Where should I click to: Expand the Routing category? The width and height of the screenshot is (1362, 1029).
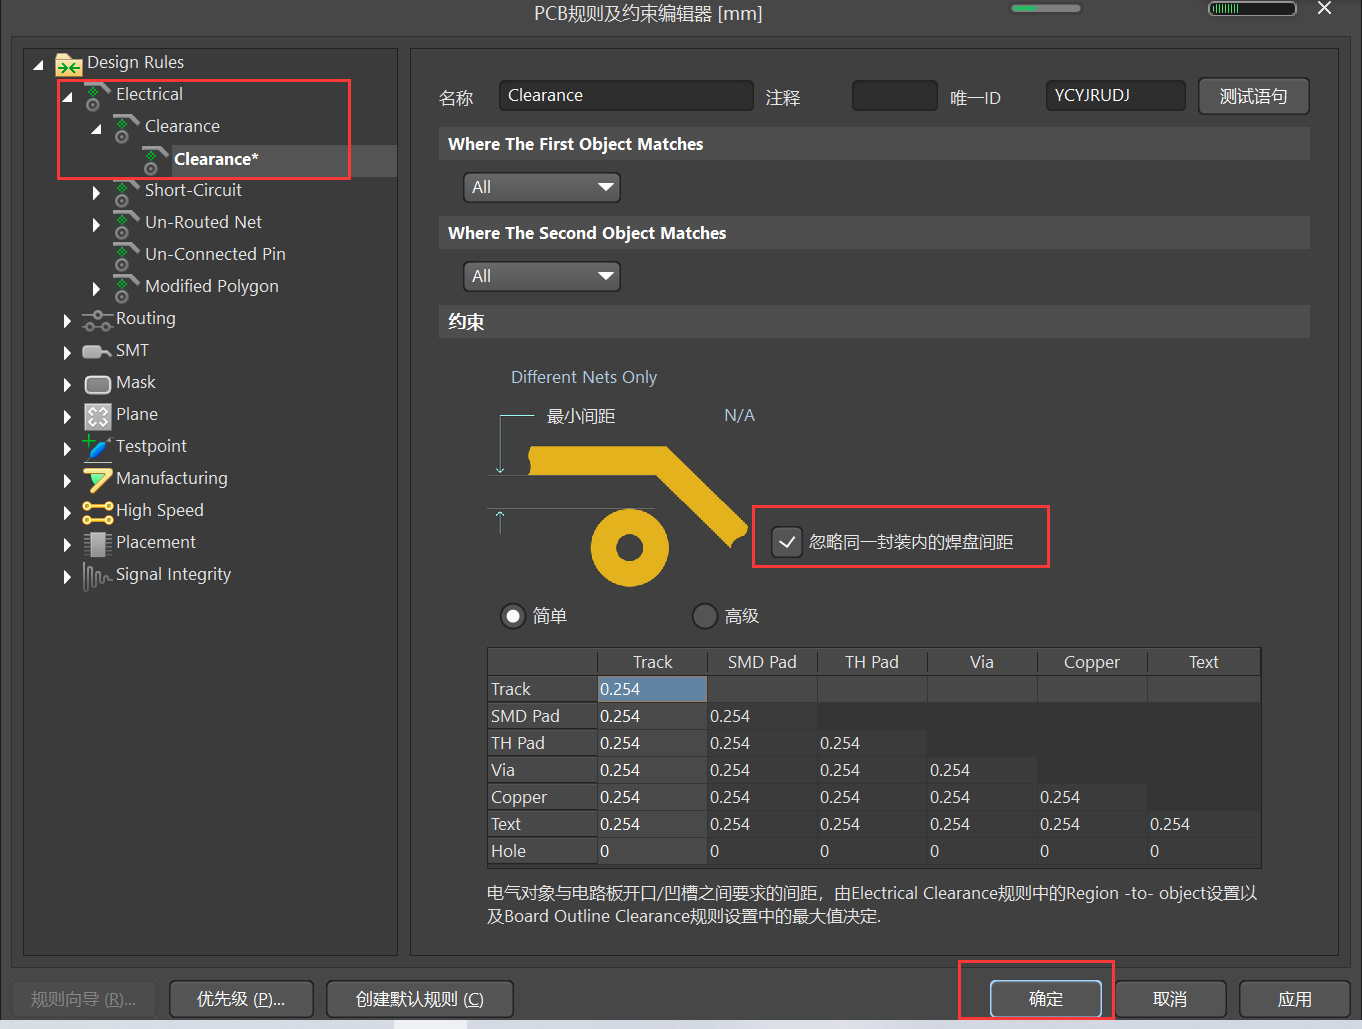click(67, 320)
